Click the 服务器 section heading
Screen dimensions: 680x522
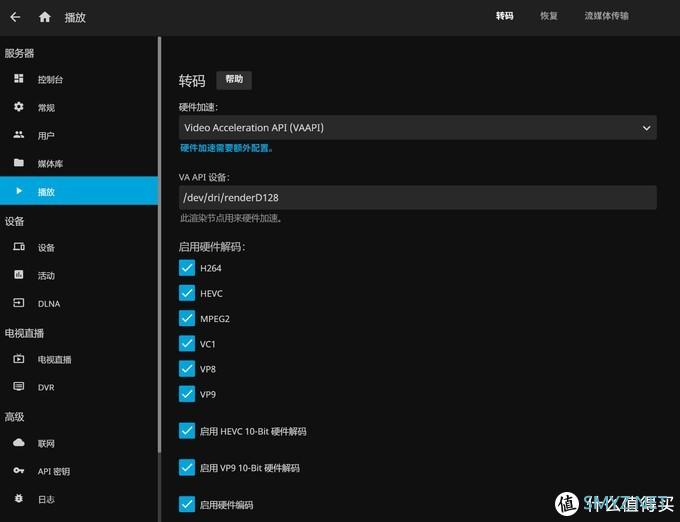19,53
